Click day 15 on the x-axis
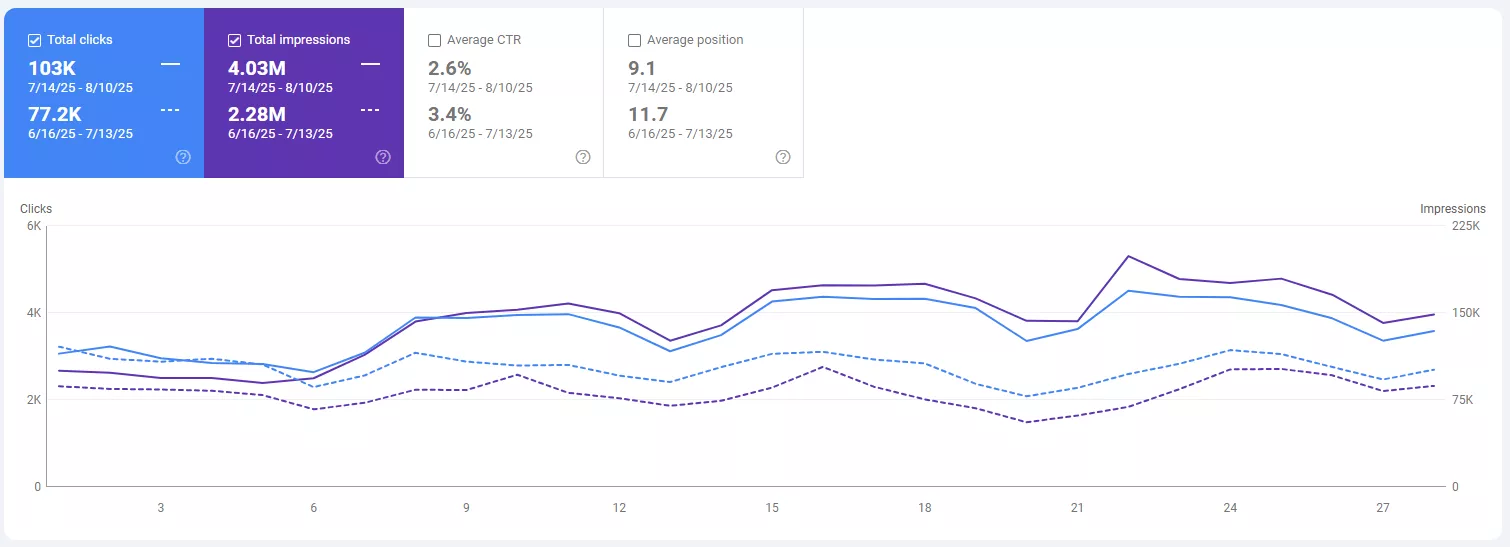The image size is (1510, 547). [x=772, y=508]
